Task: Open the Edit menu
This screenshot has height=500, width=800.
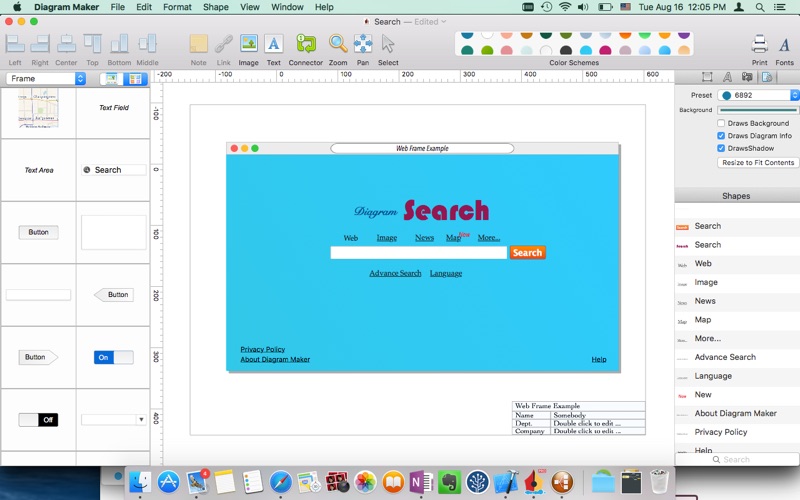Action: [144, 7]
